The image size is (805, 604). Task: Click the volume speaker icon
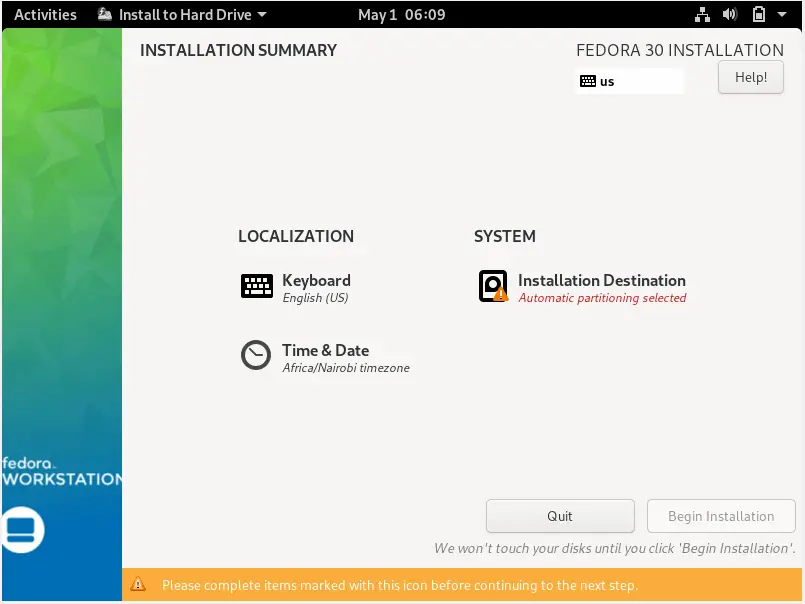(x=730, y=14)
